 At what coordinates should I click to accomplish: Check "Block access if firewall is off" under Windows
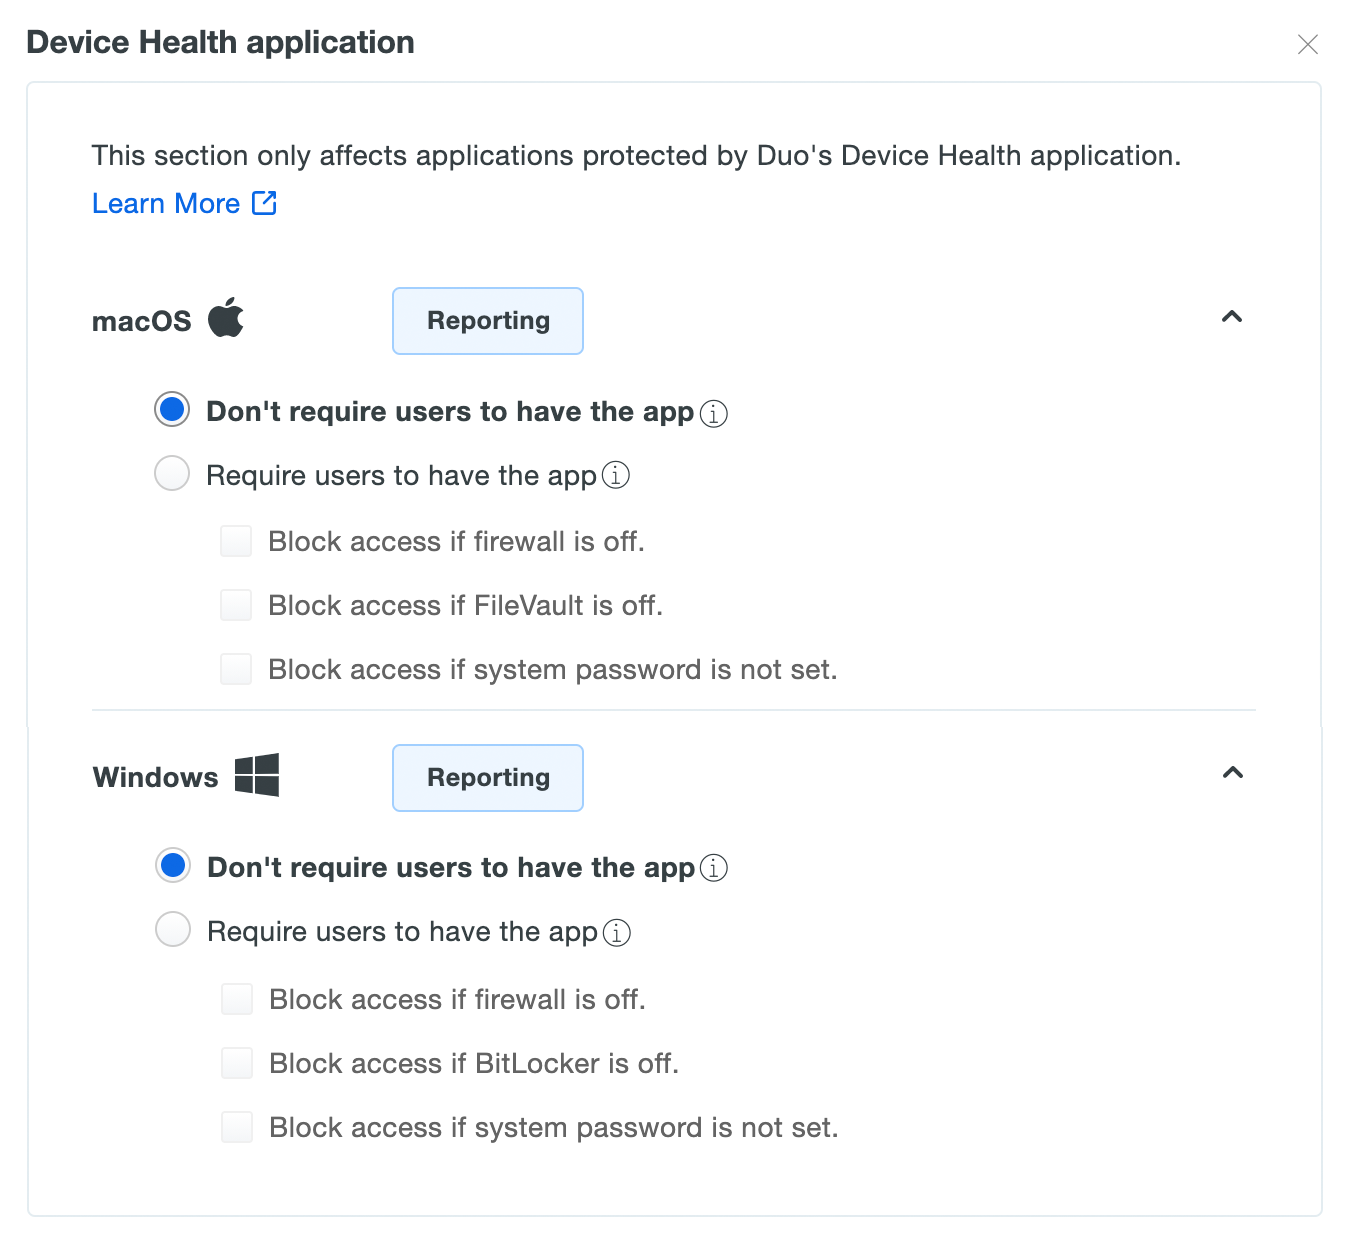(237, 998)
